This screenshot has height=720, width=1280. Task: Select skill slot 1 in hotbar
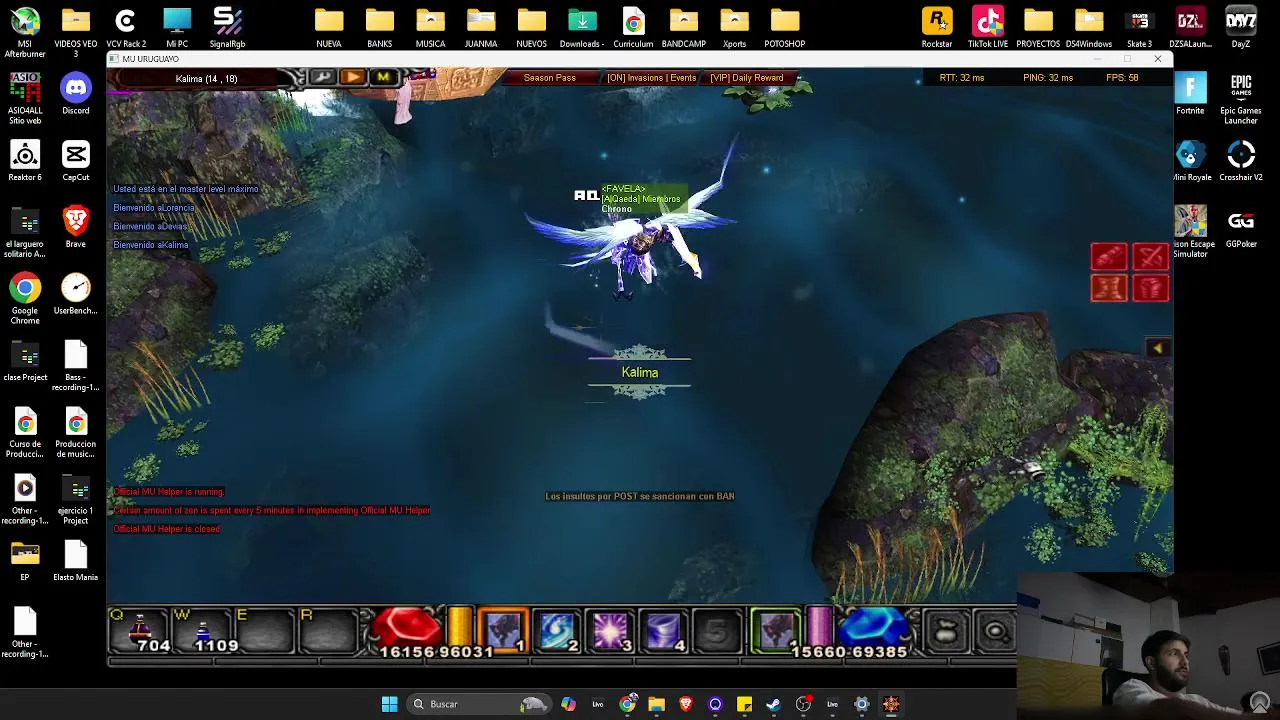(x=503, y=631)
